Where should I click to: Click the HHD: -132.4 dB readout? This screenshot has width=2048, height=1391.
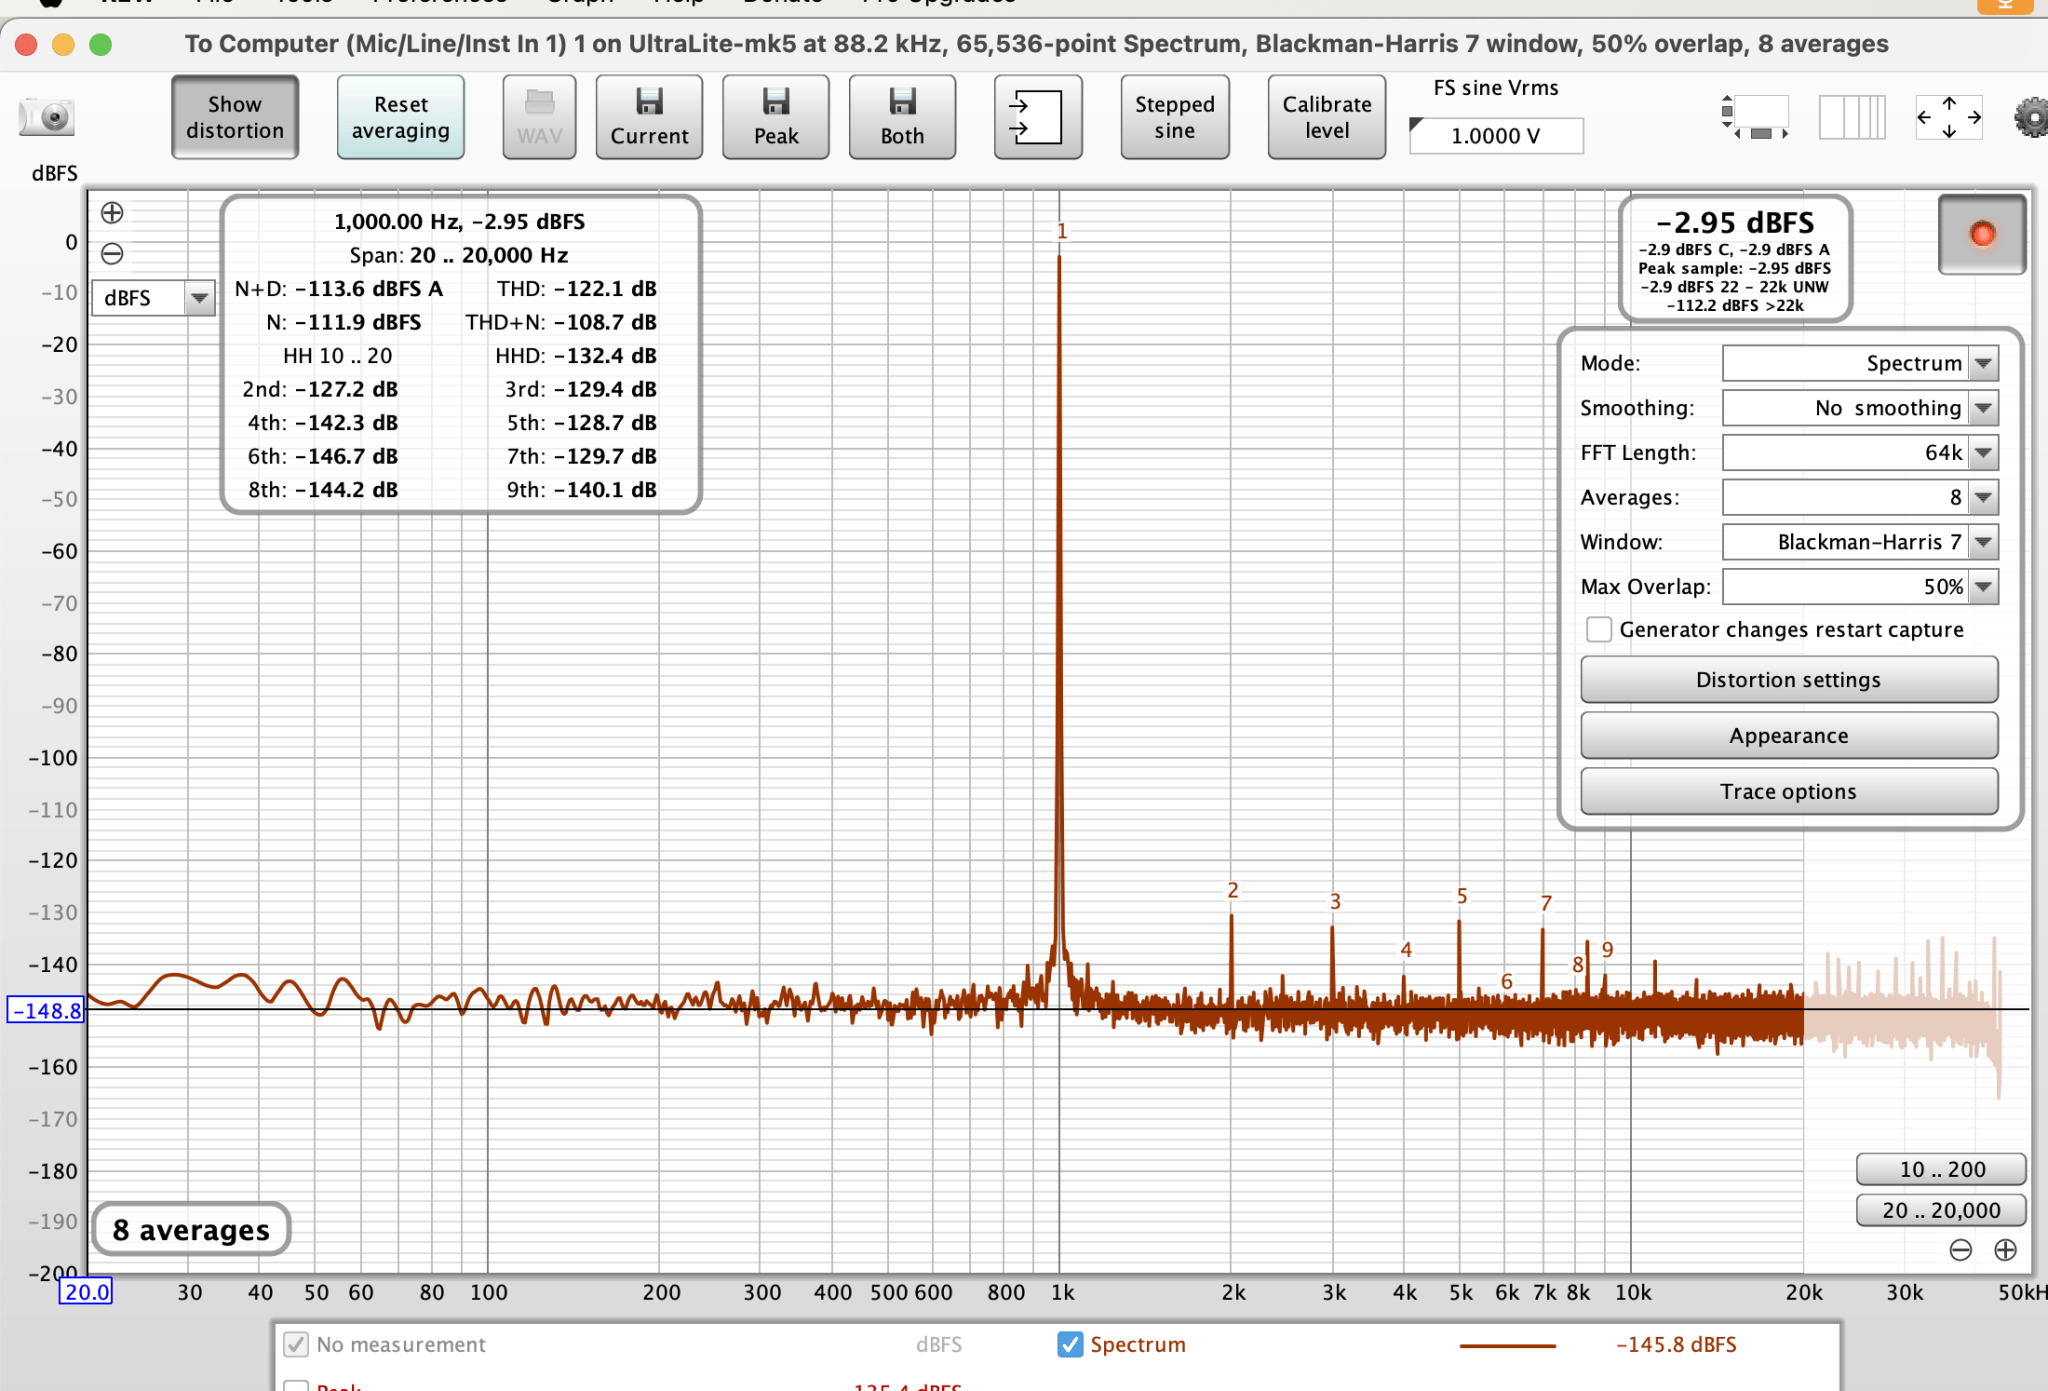[x=576, y=356]
